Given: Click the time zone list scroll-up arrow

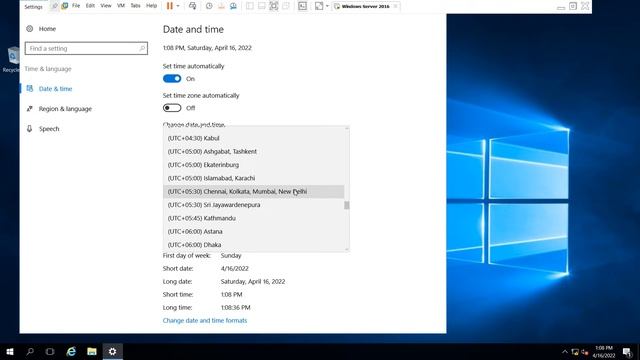Looking at the screenshot, I should tap(347, 129).
